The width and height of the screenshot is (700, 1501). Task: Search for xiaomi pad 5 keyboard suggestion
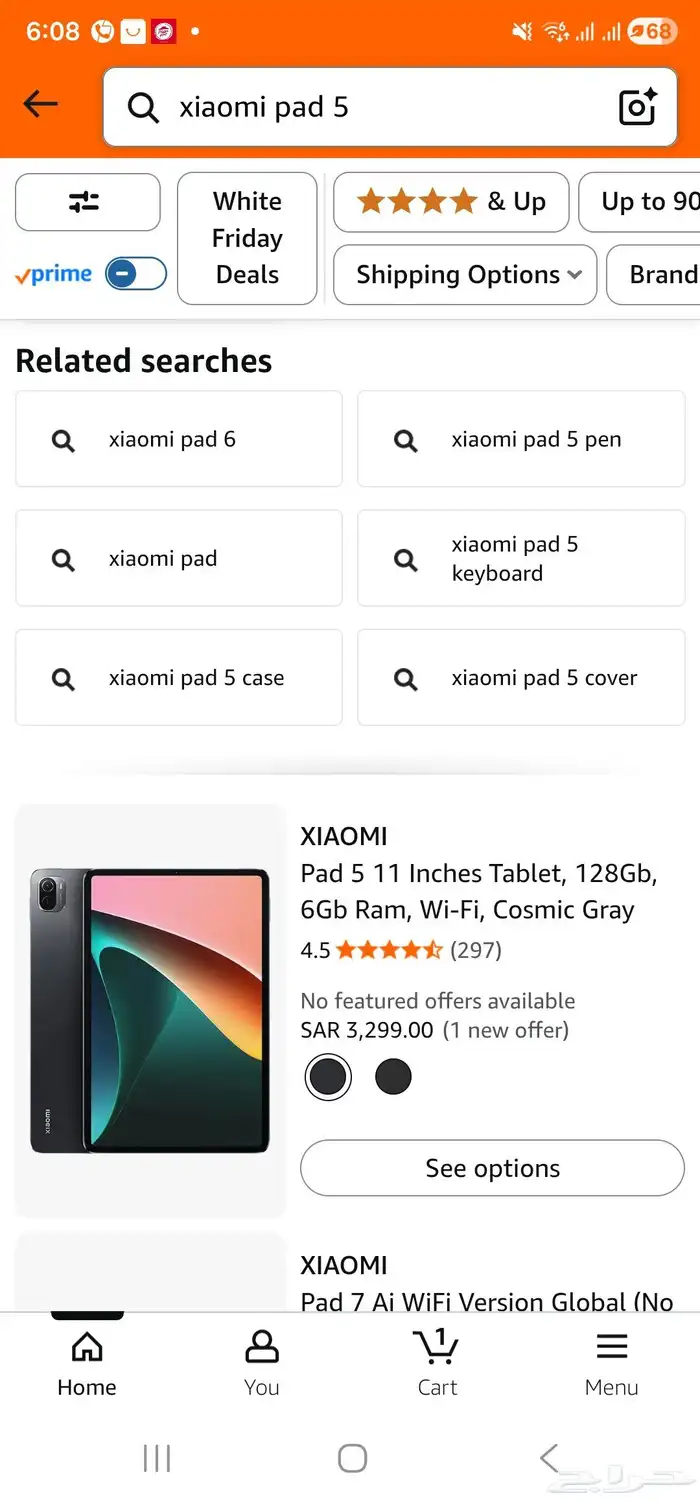click(x=521, y=558)
